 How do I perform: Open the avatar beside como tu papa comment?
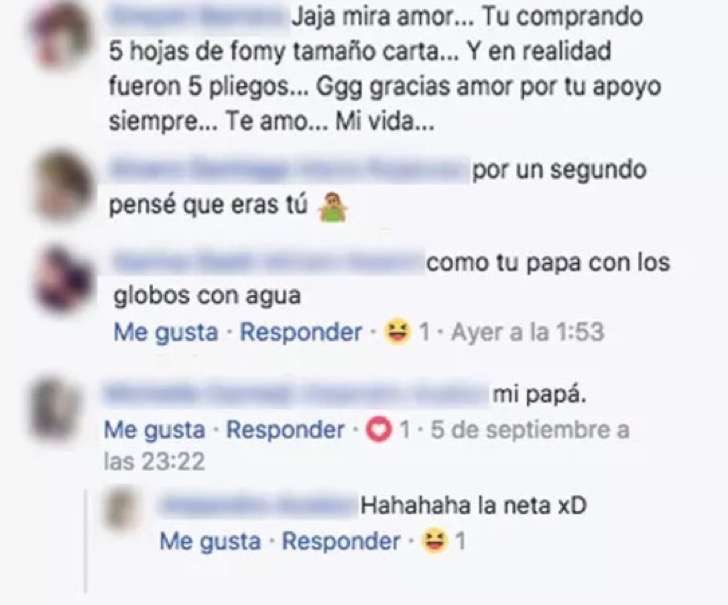click(x=64, y=278)
